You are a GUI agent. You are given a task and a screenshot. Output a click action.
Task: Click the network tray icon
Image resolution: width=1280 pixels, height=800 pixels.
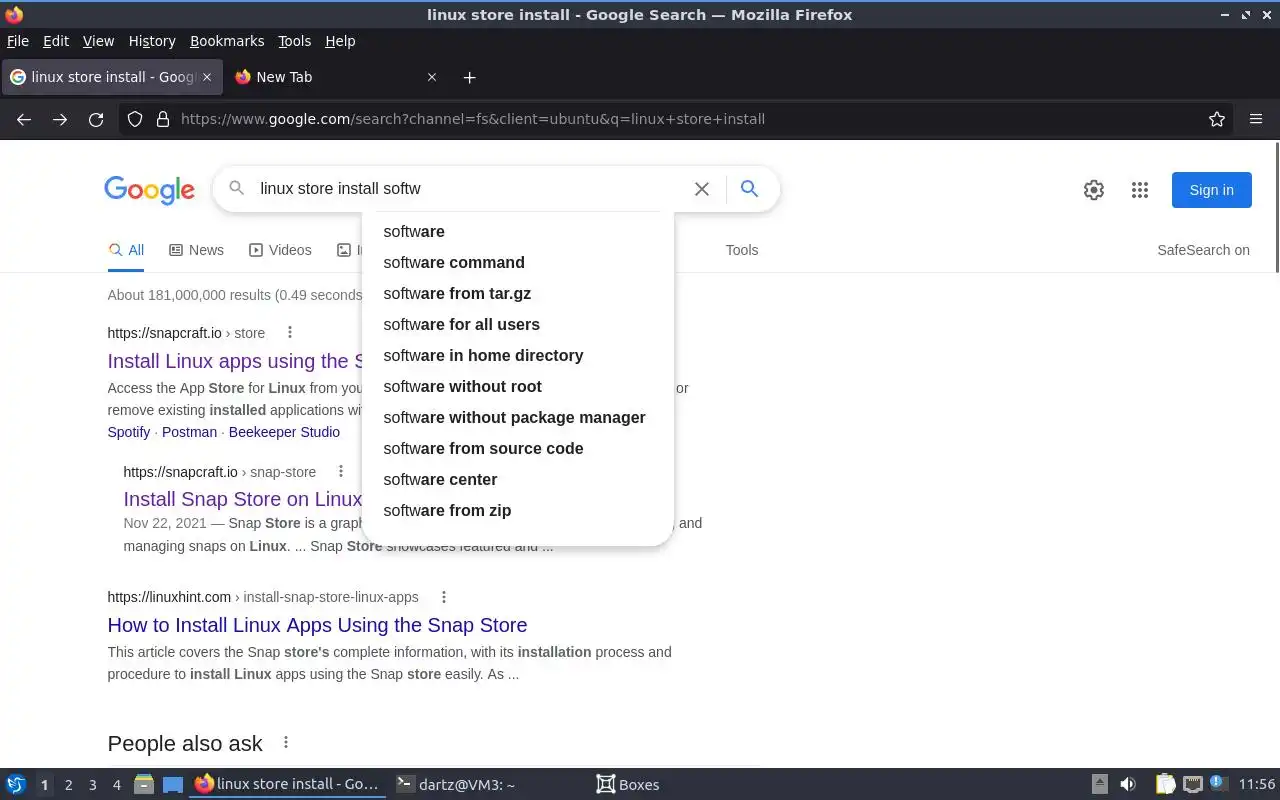tap(1192, 784)
